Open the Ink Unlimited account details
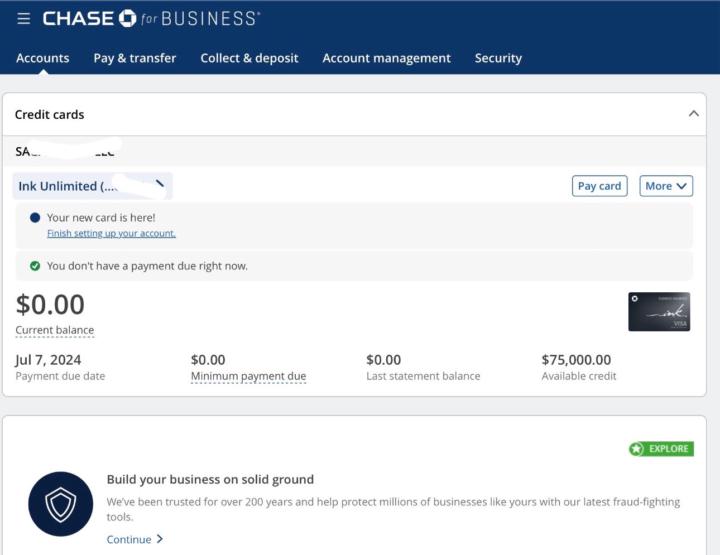The width and height of the screenshot is (720, 555). (92, 186)
